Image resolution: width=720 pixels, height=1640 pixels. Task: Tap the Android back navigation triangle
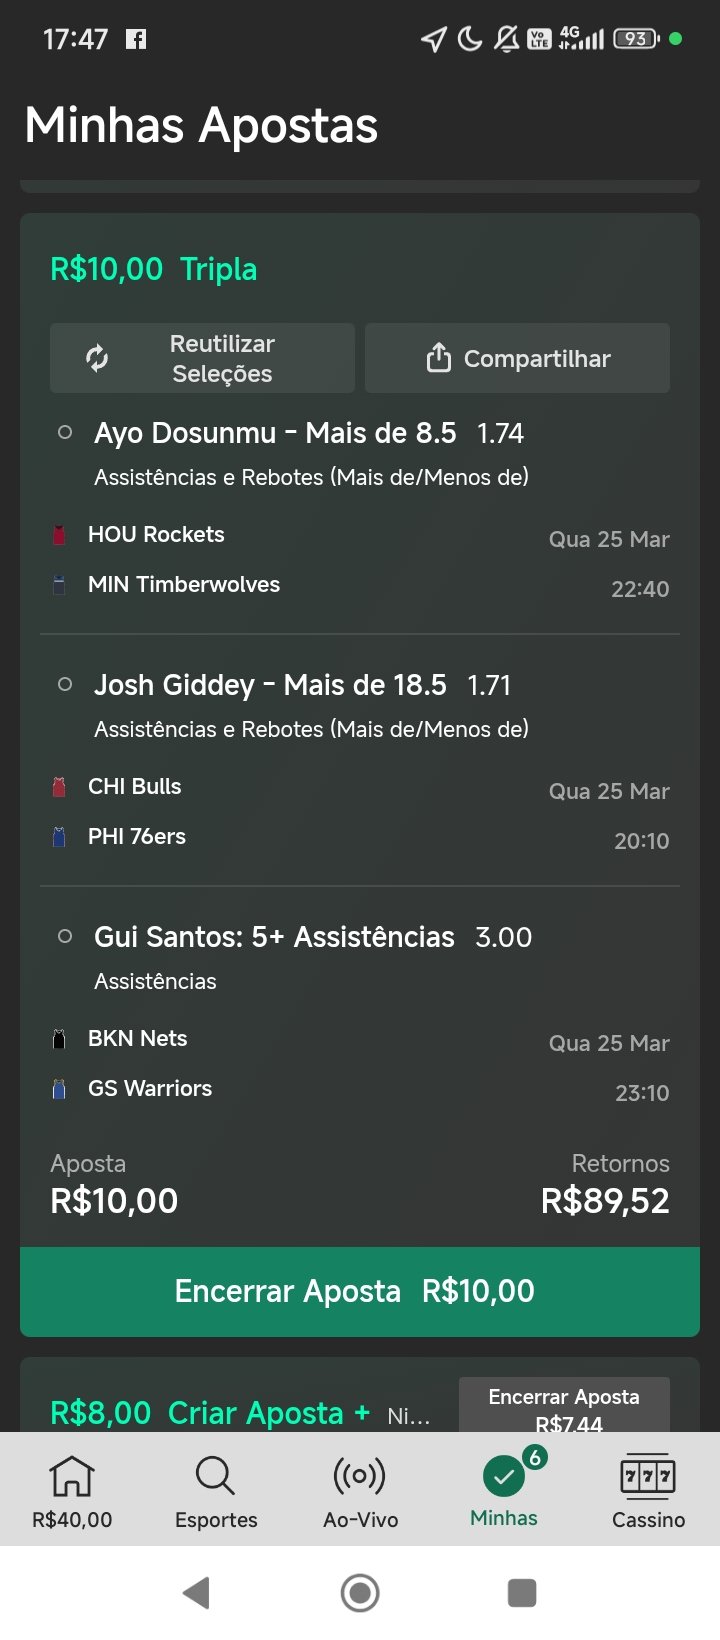(x=197, y=1593)
